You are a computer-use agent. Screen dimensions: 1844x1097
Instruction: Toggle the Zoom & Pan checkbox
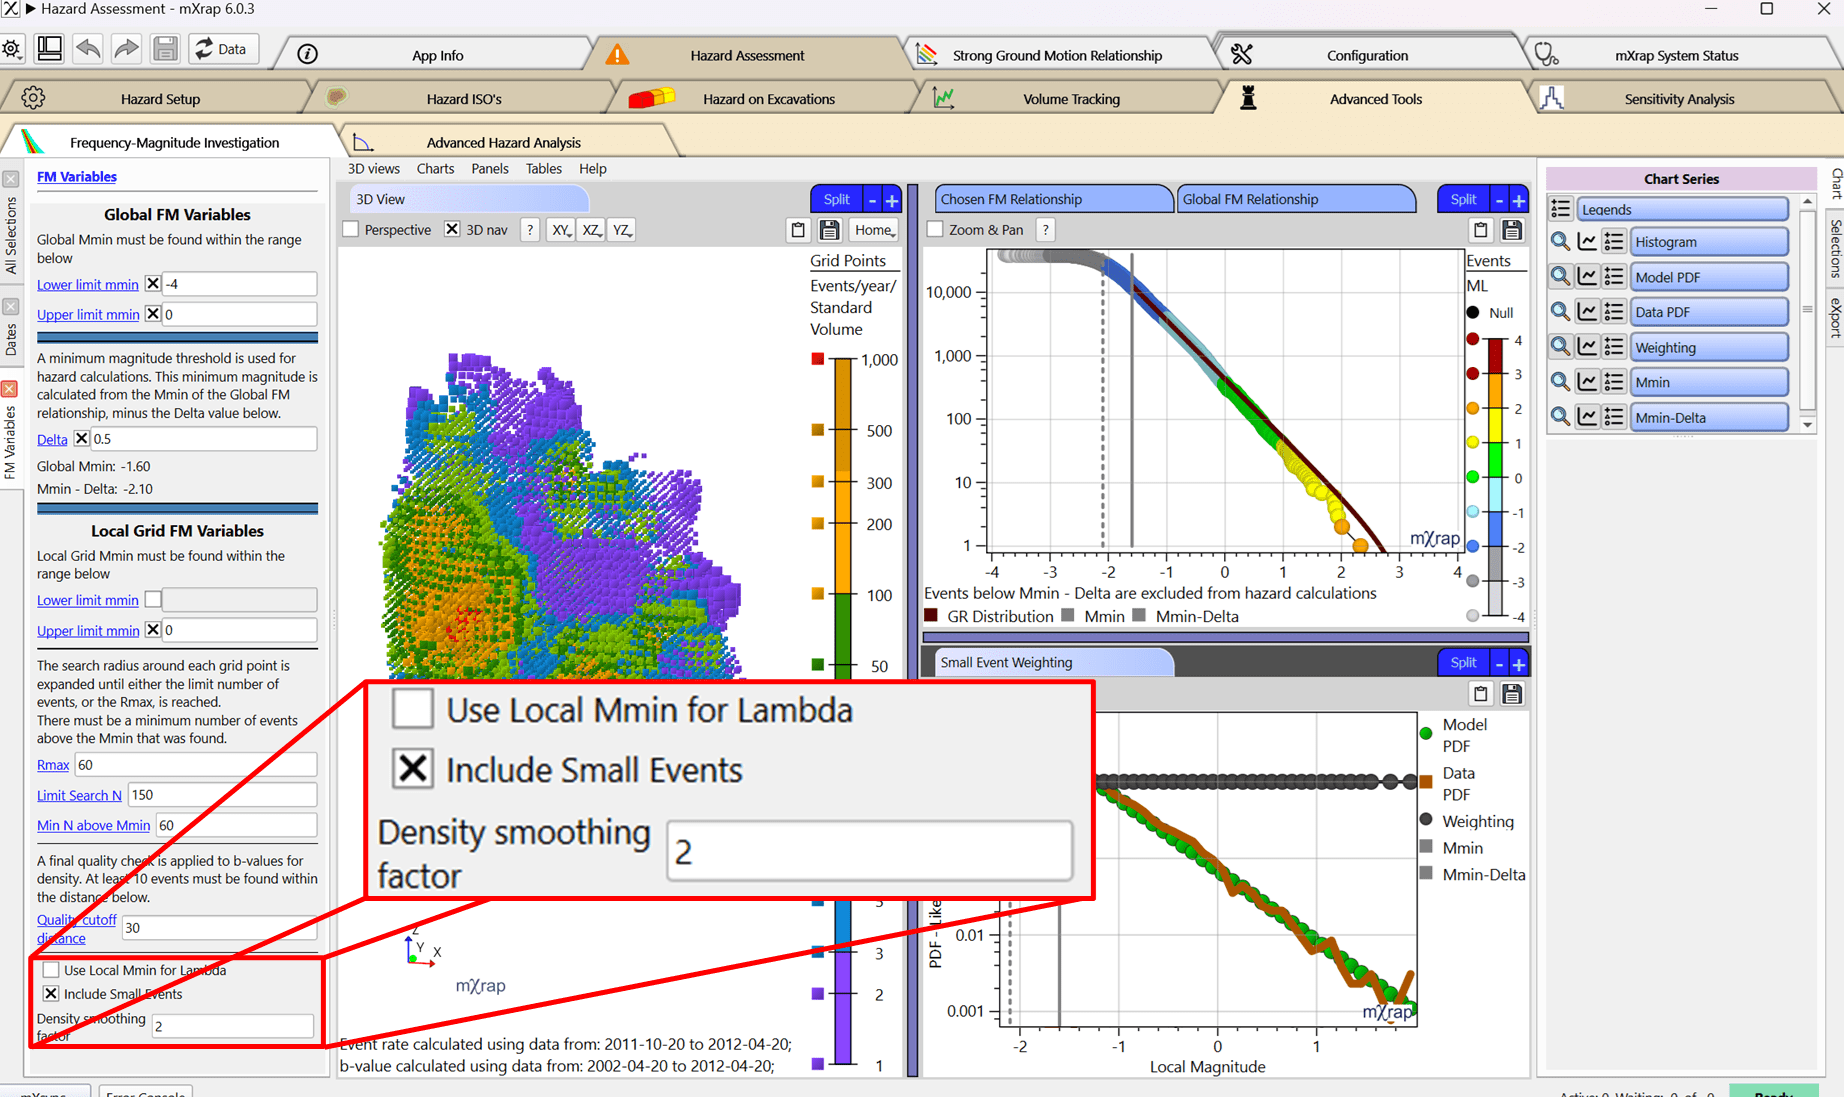(x=935, y=230)
